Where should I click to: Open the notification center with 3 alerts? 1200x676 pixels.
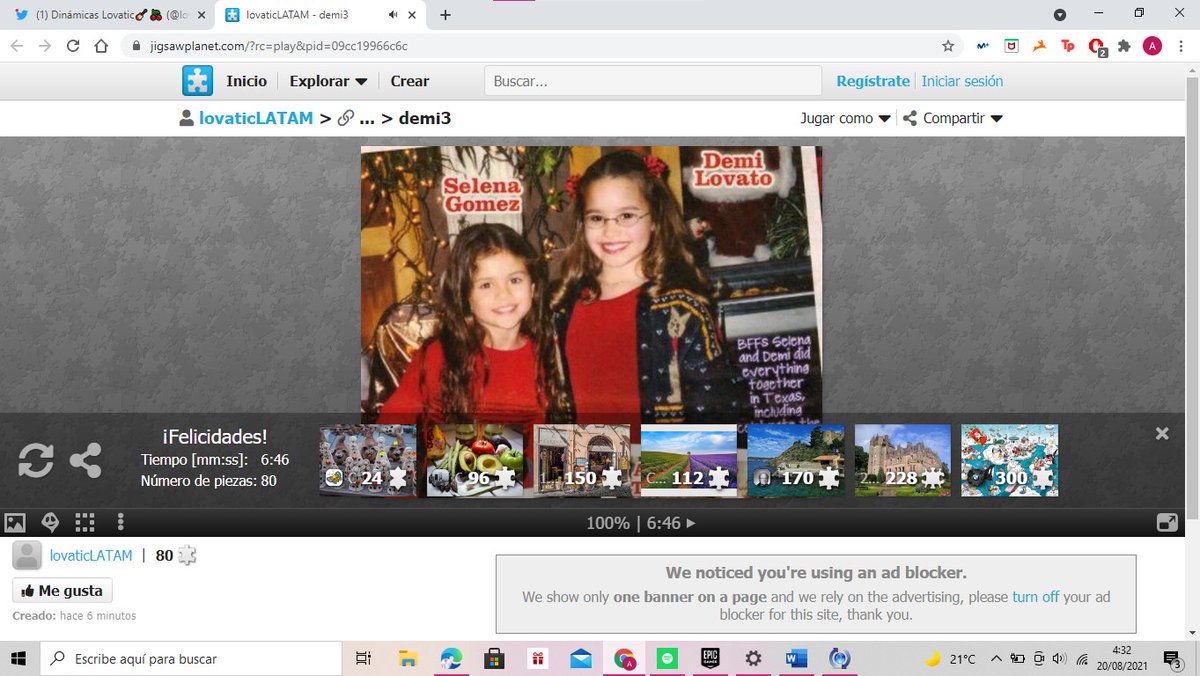[x=1174, y=658]
